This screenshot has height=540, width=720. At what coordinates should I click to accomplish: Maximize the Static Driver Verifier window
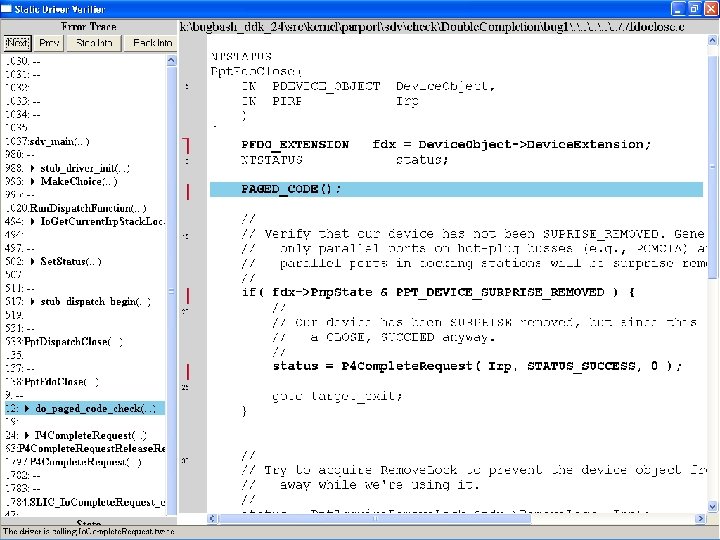coord(695,8)
